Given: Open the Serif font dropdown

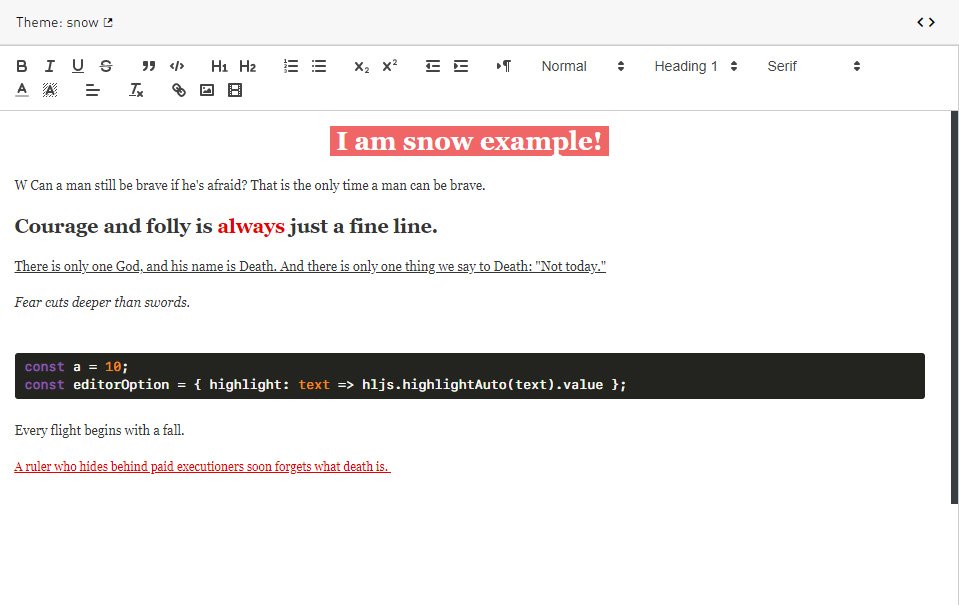Looking at the screenshot, I should pos(813,66).
